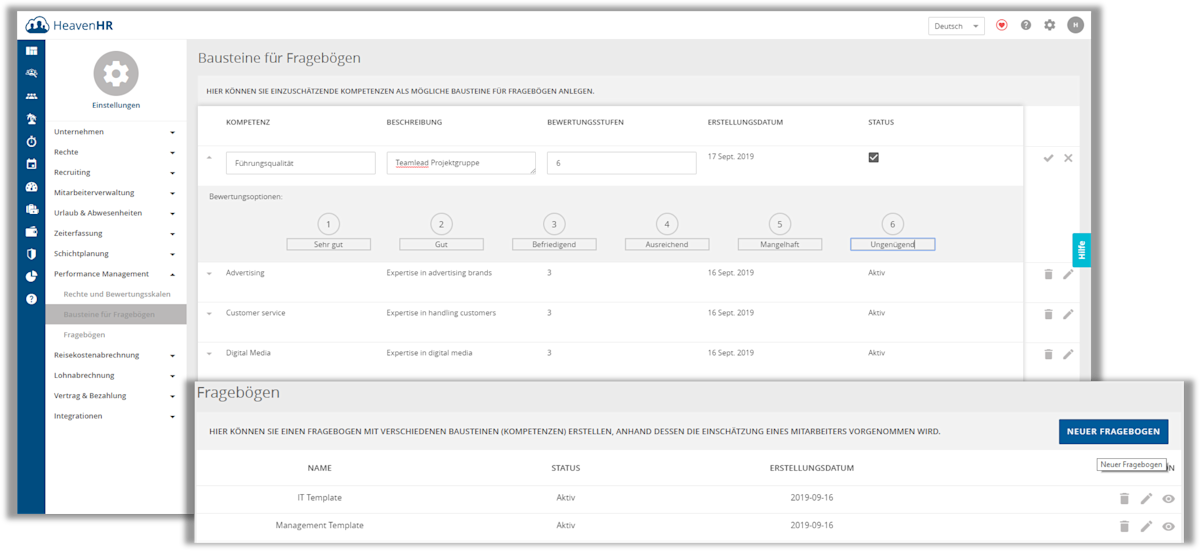The height and width of the screenshot is (551, 1200).
Task: Expand the Customer service row chevron
Action: click(x=210, y=313)
